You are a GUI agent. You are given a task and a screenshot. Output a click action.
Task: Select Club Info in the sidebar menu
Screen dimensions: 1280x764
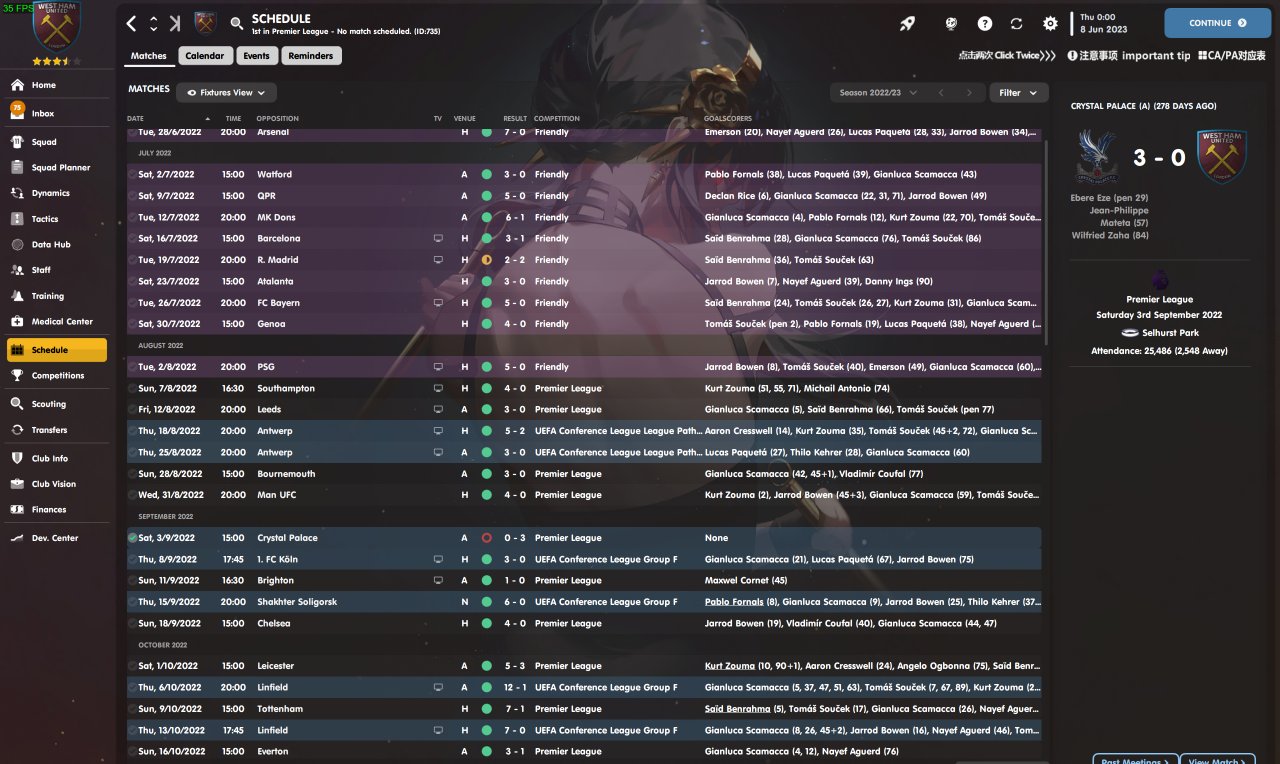click(57, 459)
